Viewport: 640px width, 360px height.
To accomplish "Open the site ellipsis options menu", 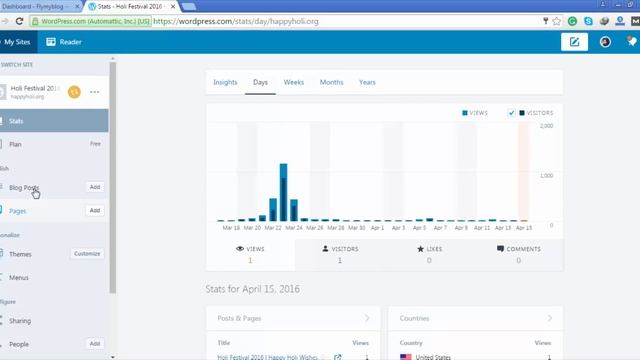I will point(94,92).
